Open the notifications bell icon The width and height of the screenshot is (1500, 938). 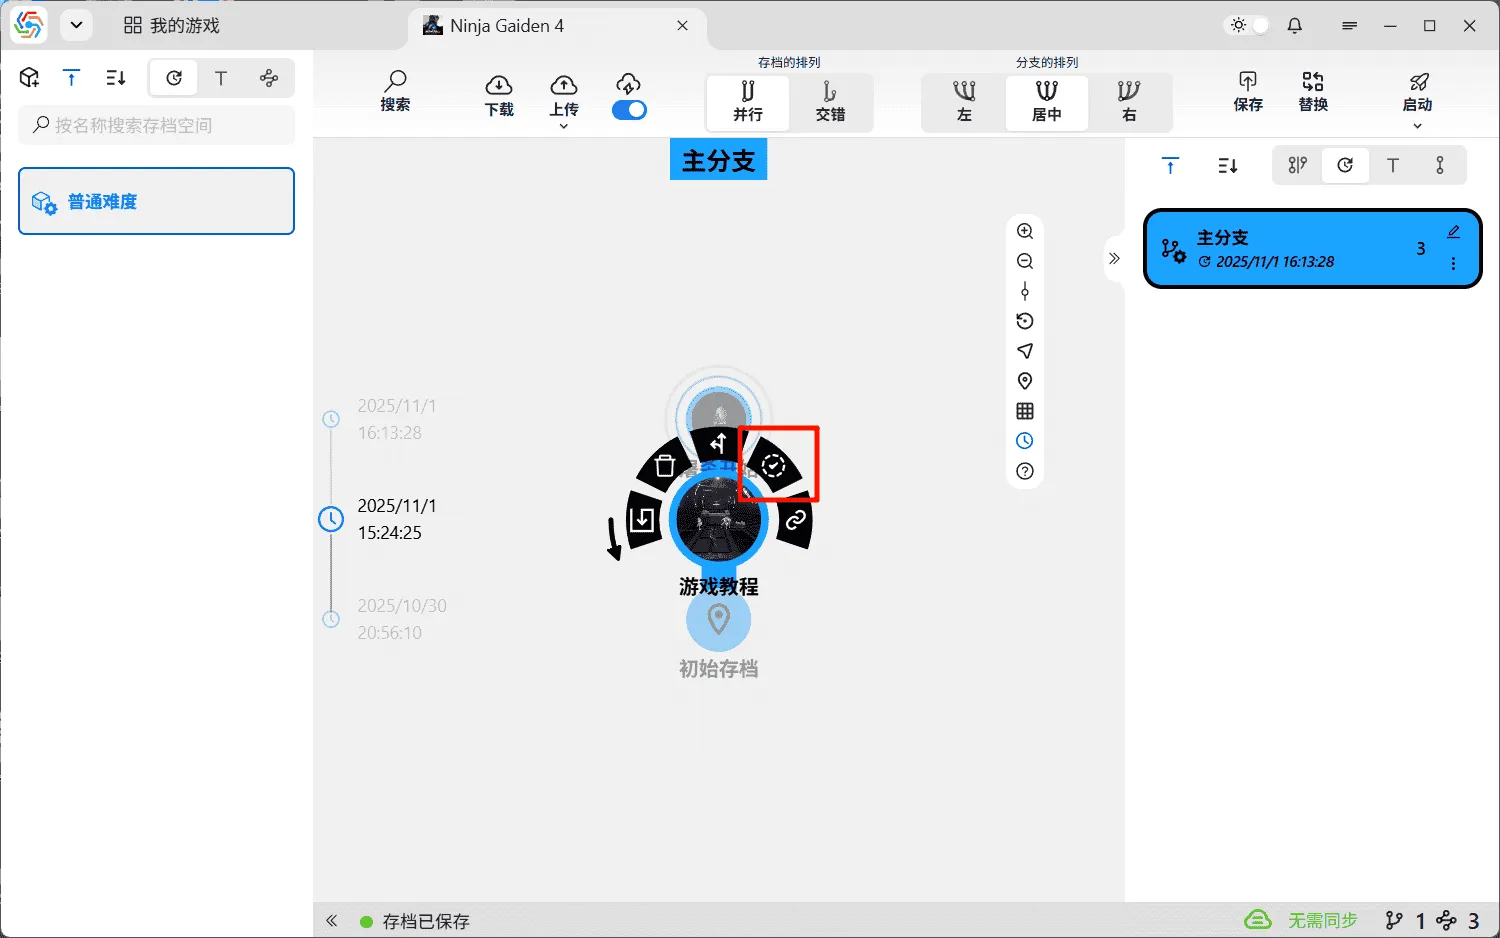click(1295, 26)
